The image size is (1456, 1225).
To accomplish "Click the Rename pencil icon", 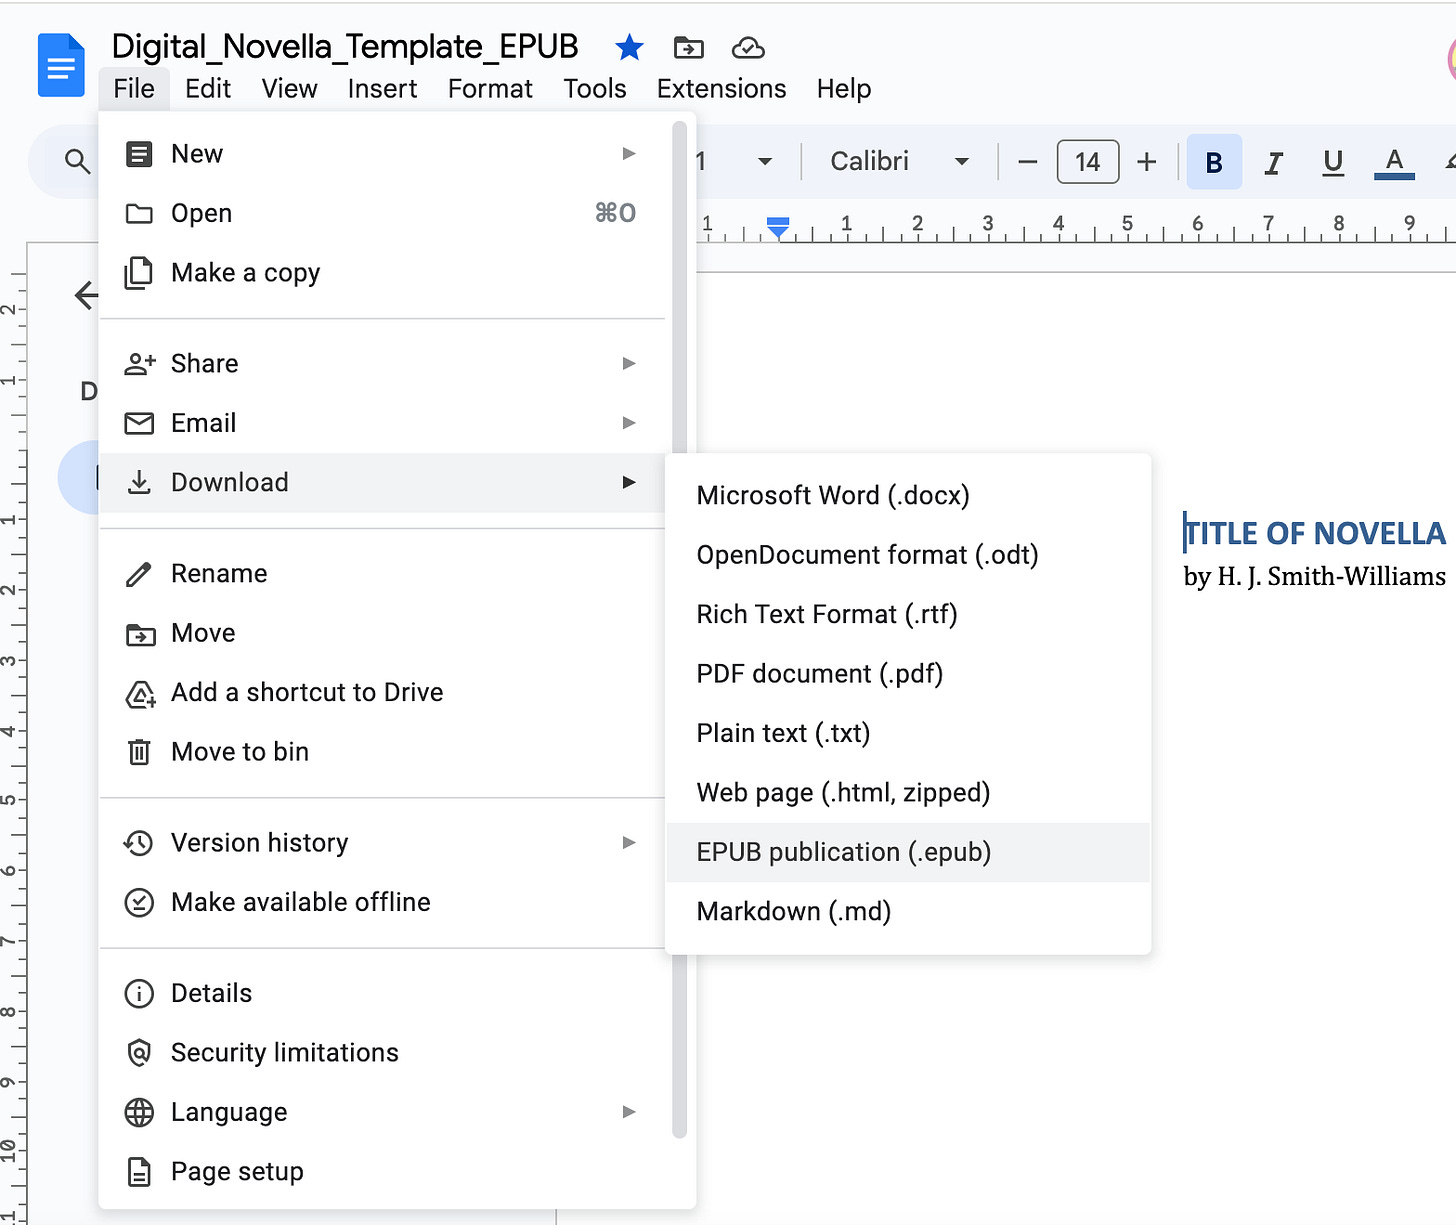I will tap(139, 574).
